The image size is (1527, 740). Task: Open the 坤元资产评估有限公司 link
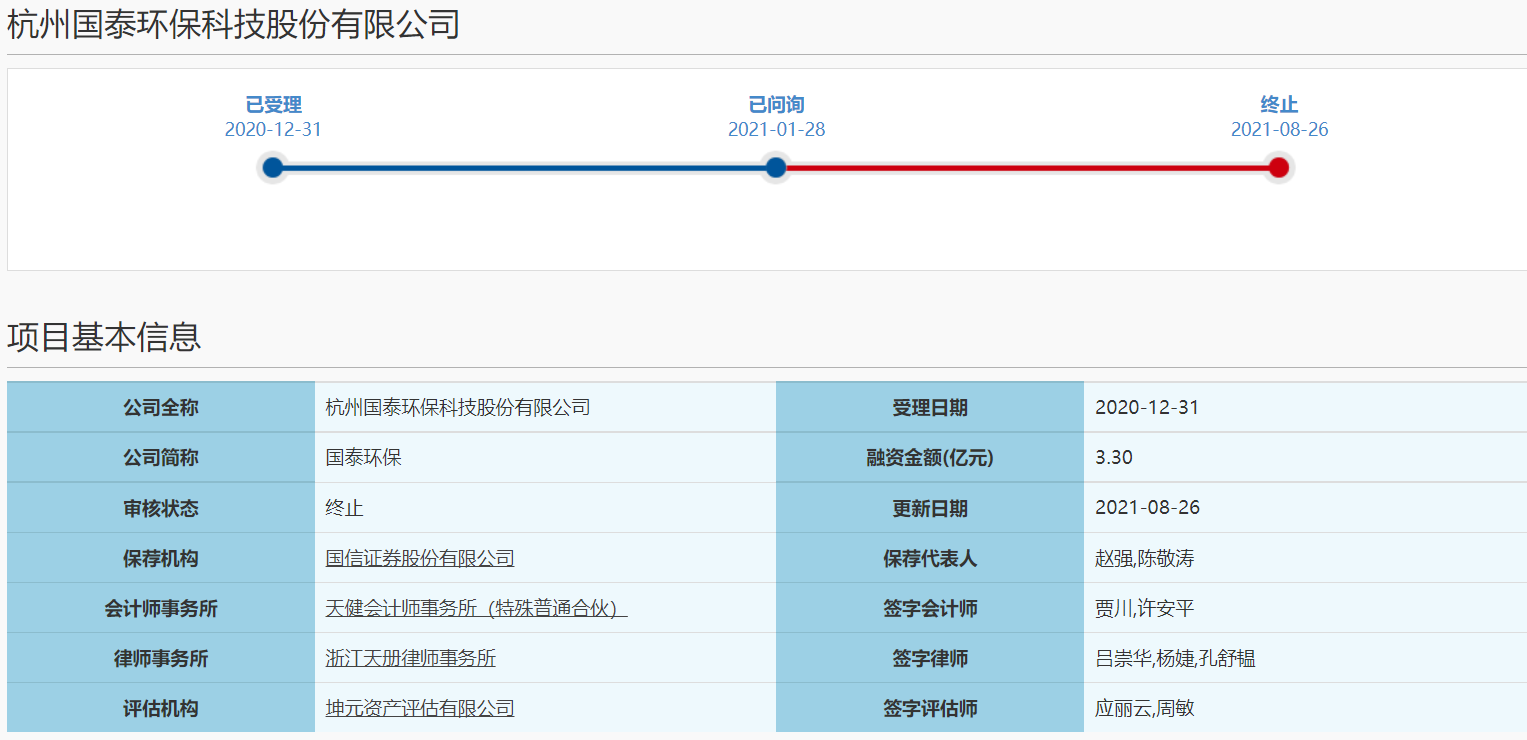point(420,708)
